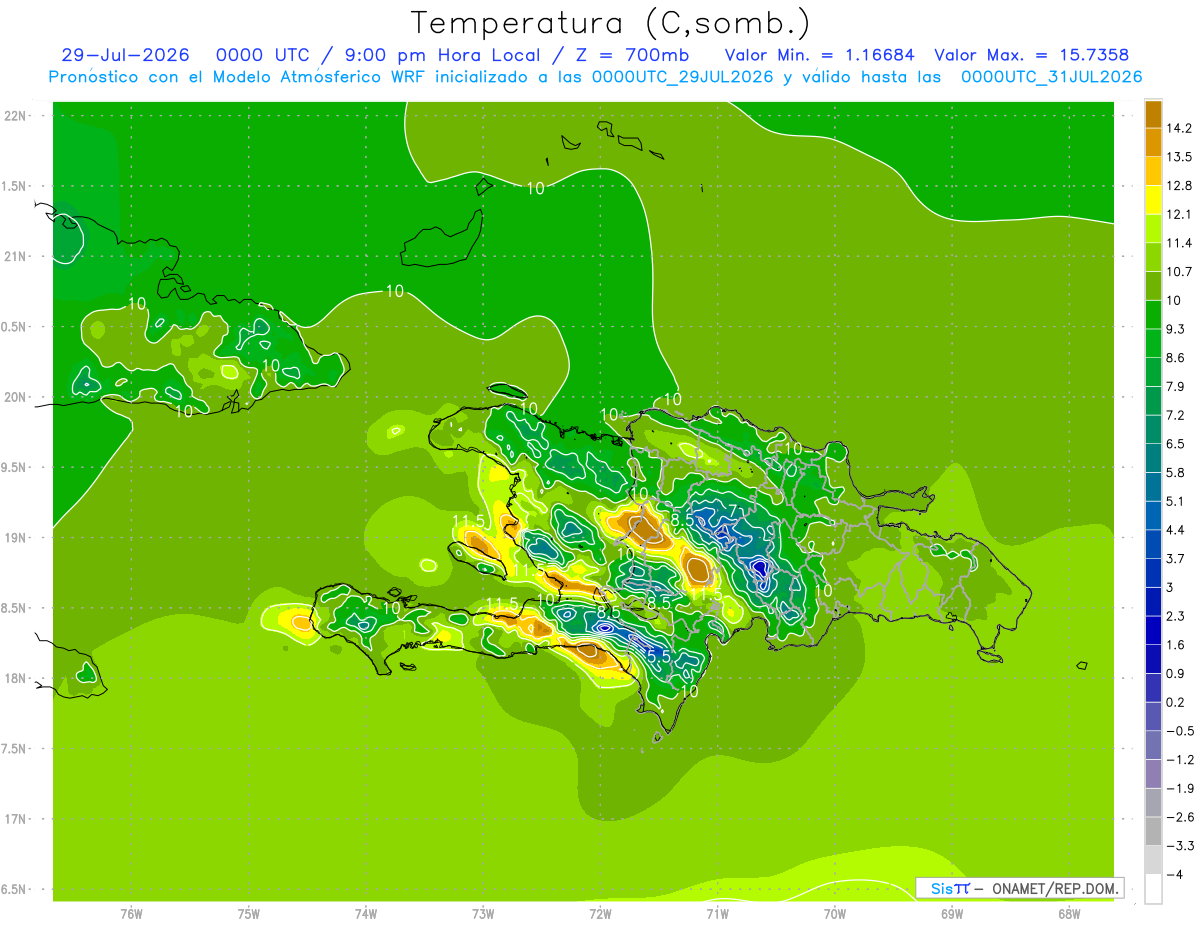
Task: Pick the purple legend swatch between -1.9 and -1.2
Action: pos(1153,773)
